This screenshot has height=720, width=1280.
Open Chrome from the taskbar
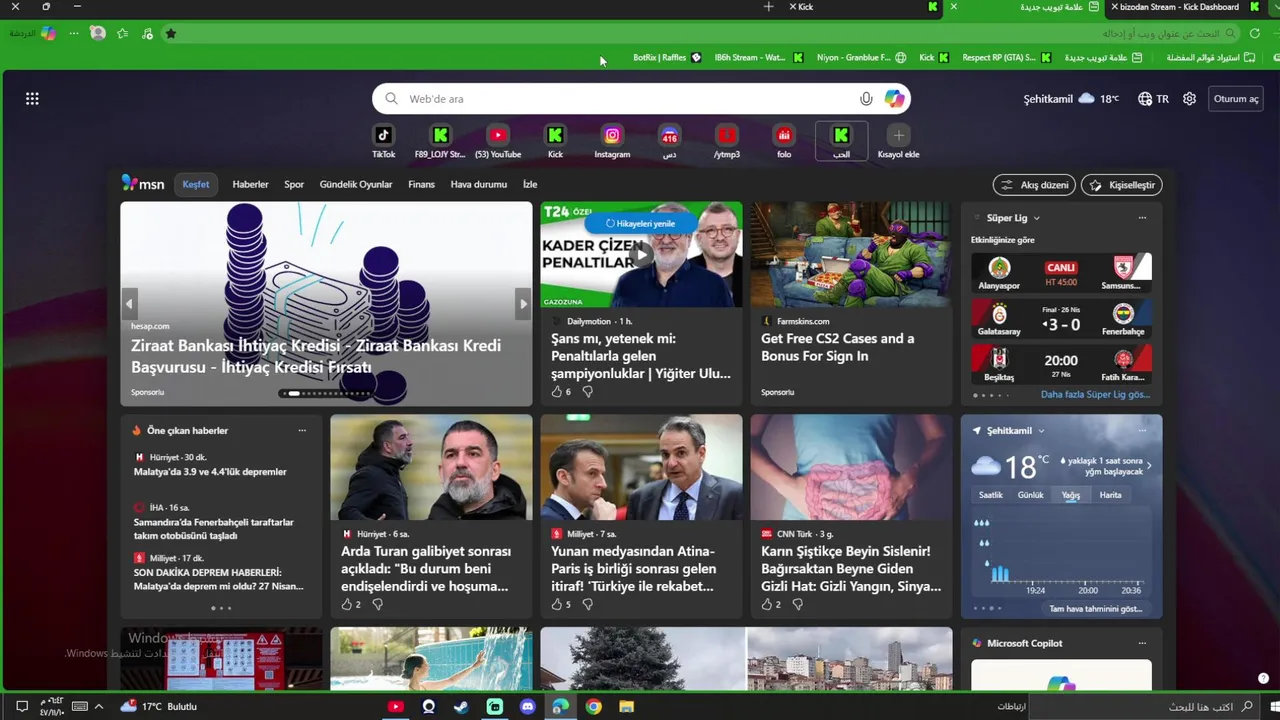tap(594, 706)
